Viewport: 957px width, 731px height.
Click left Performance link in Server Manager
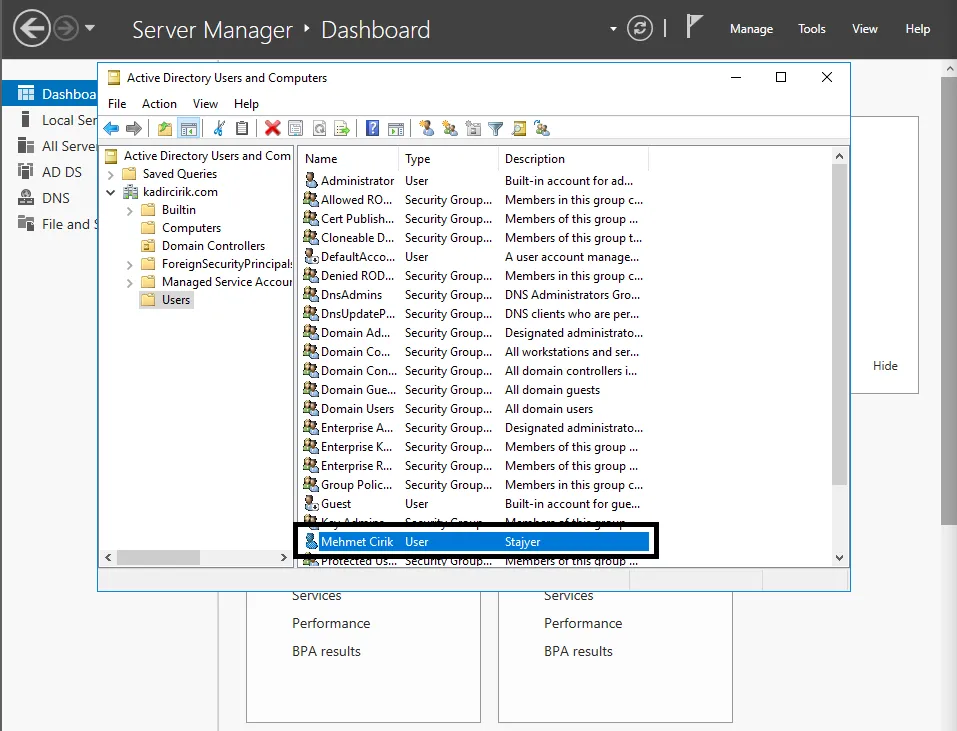tap(331, 623)
